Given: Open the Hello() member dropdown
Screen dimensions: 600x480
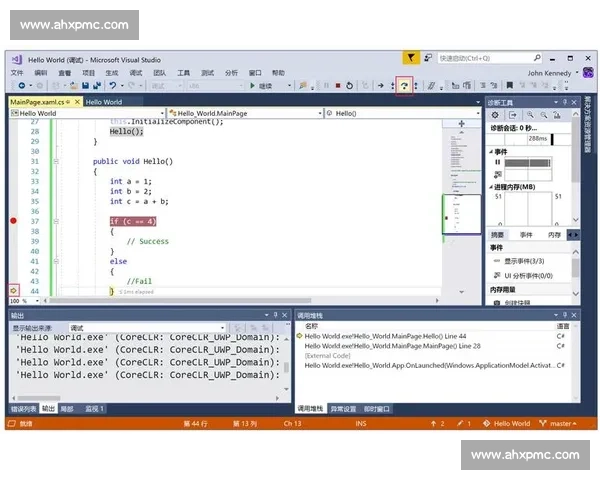Looking at the screenshot, I should [x=478, y=113].
